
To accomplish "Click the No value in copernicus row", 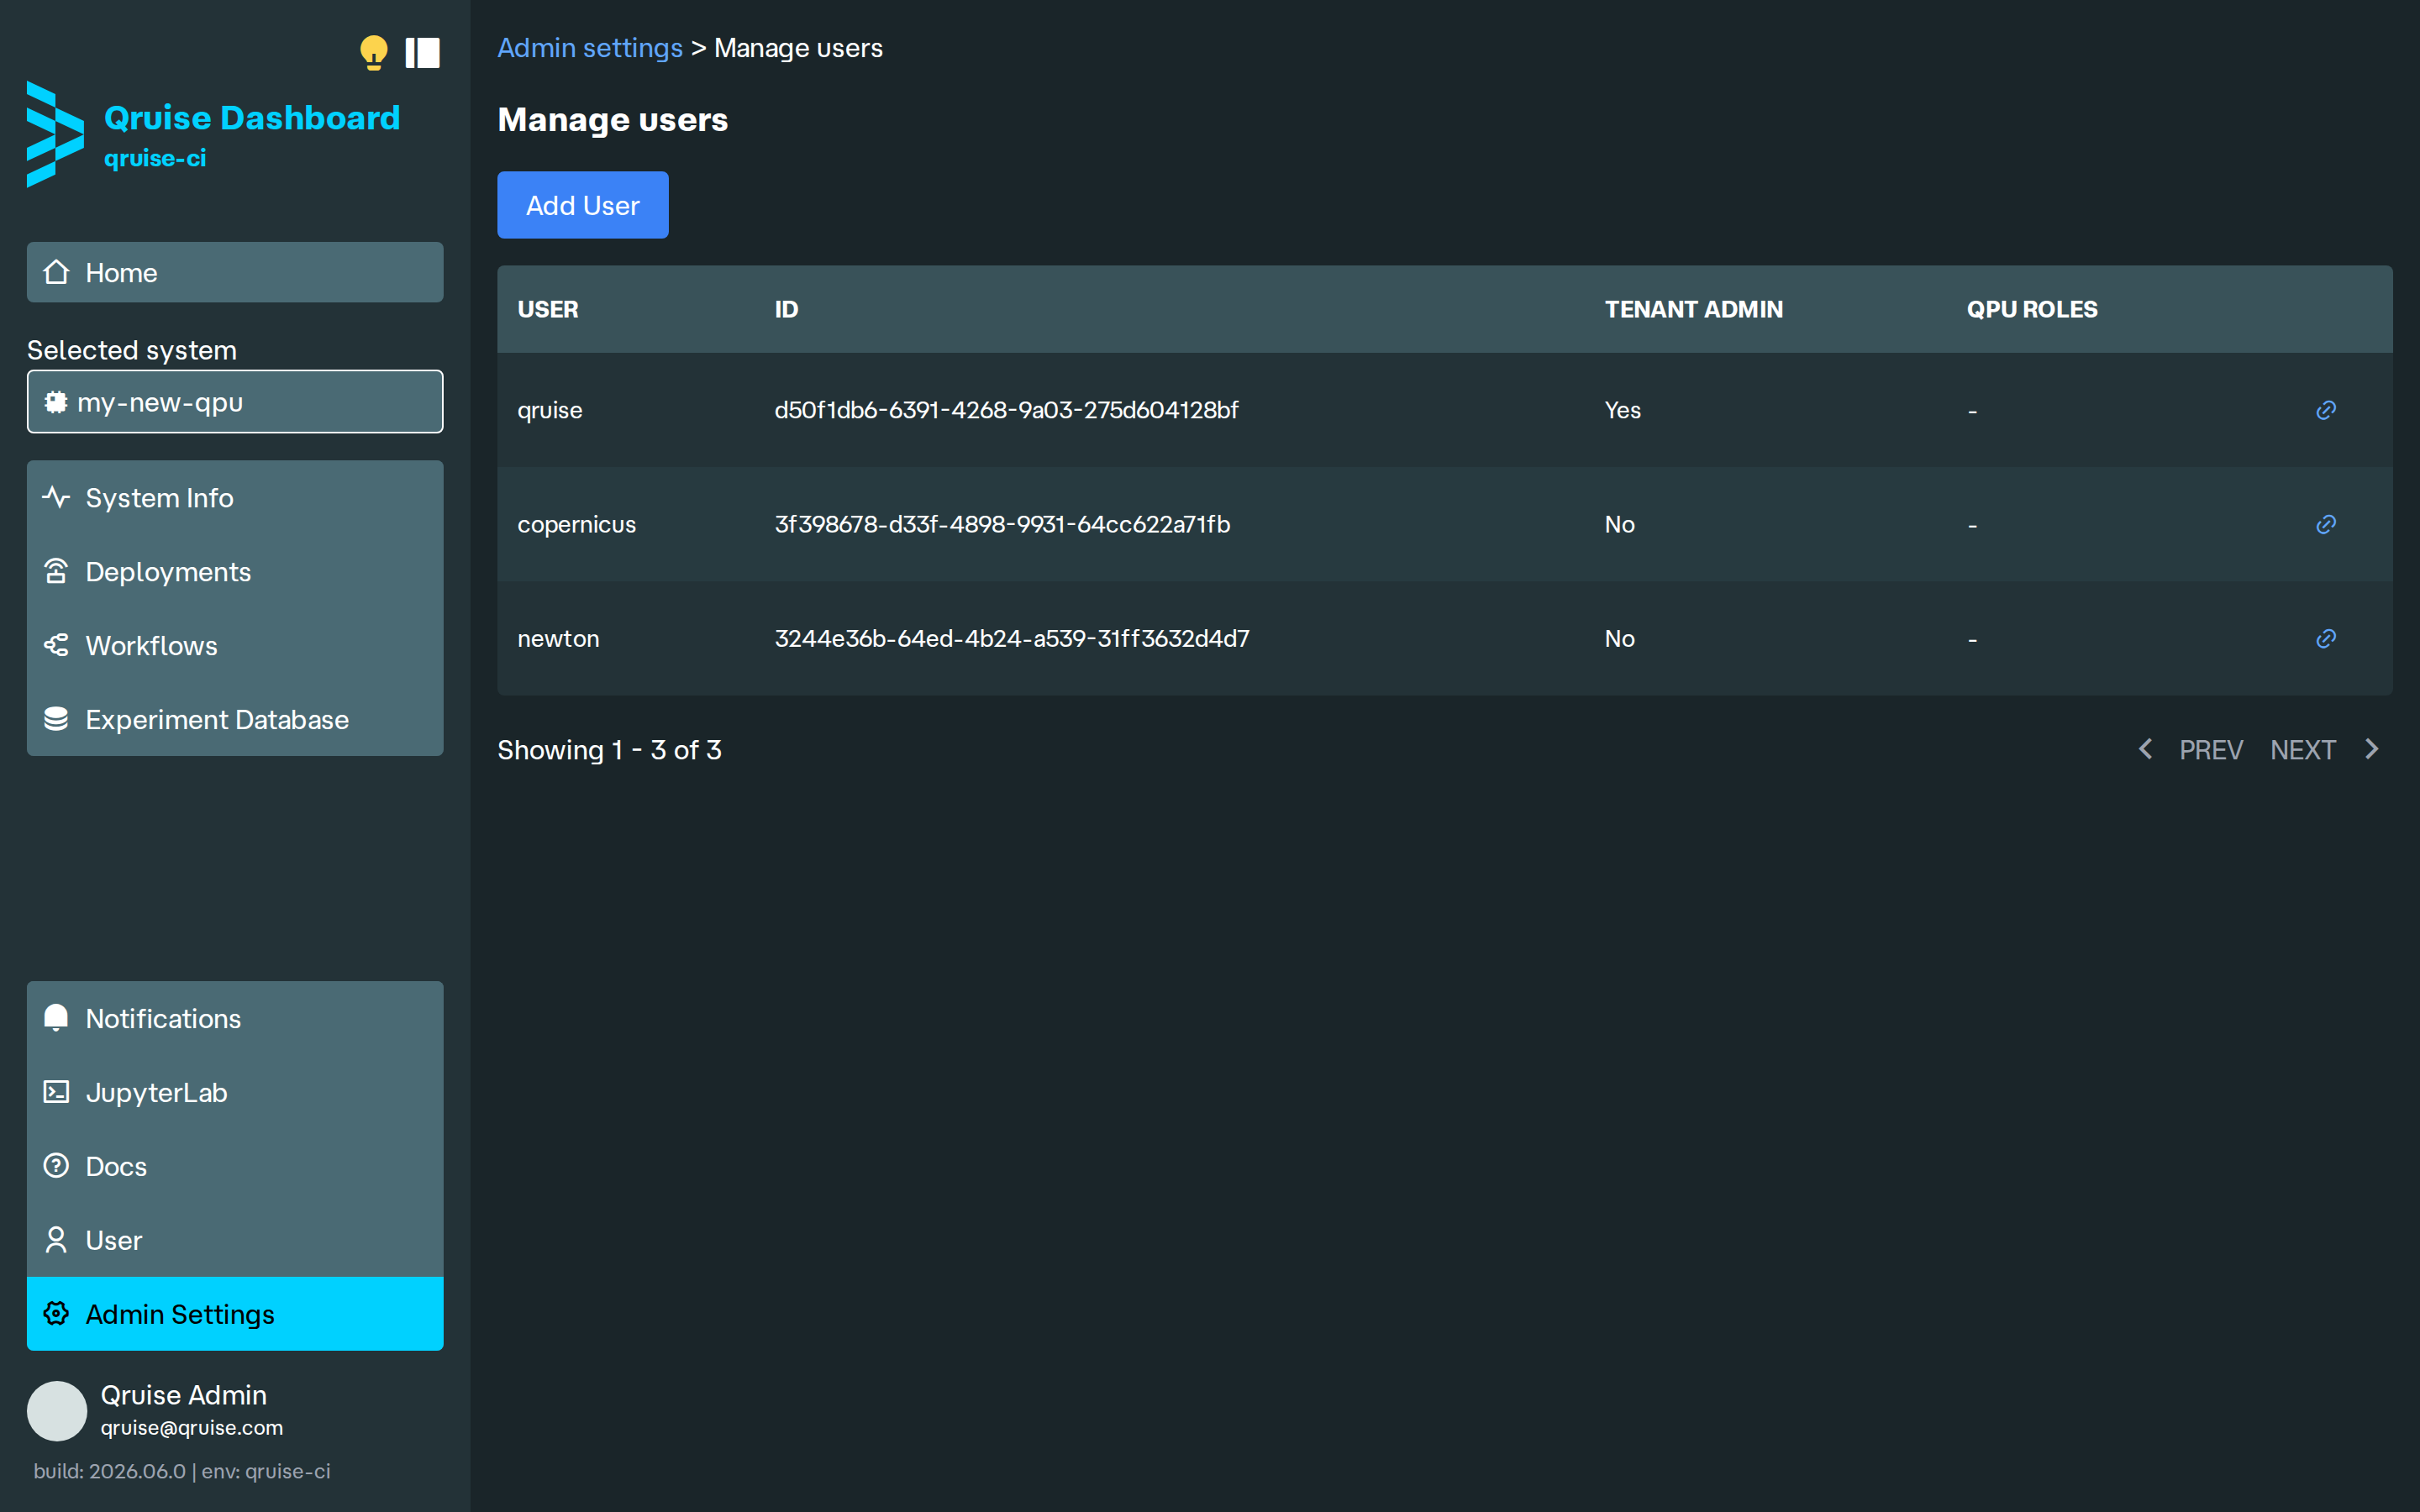I will [1619, 524].
